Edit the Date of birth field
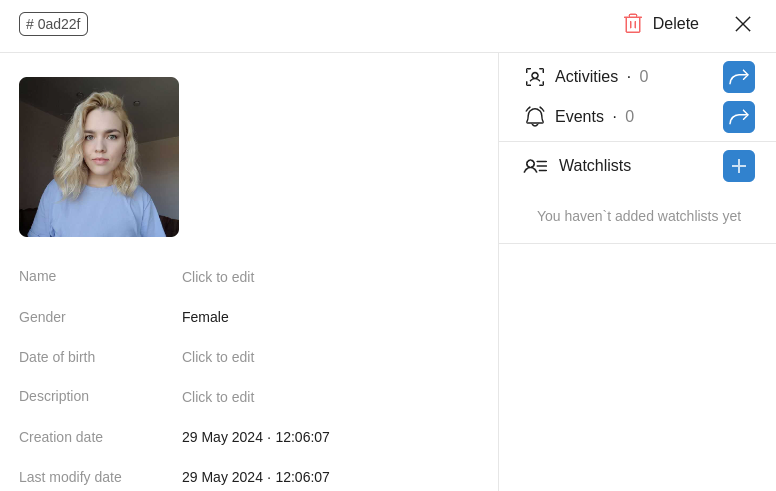The width and height of the screenshot is (776, 491). pos(218,357)
